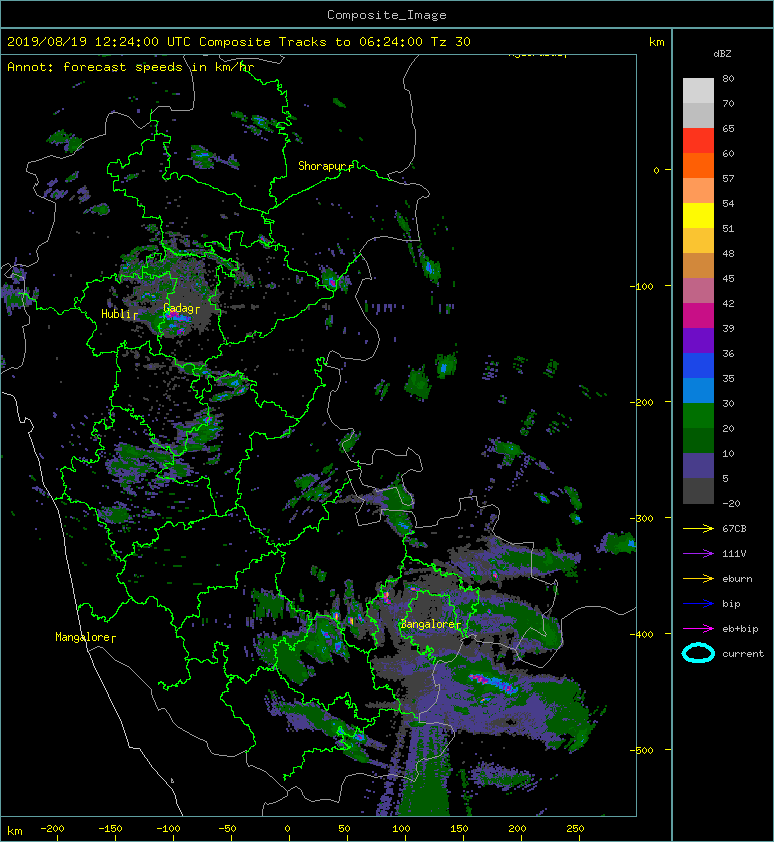Pick the light orange swatch below 57

click(x=698, y=191)
